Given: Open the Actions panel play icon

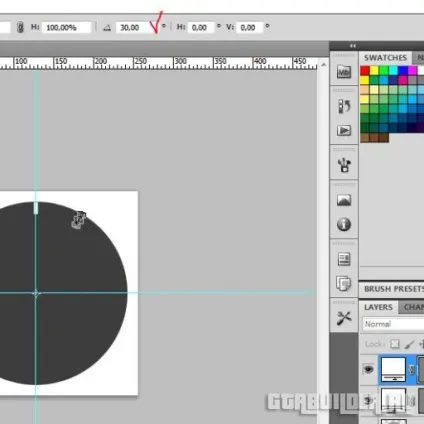Looking at the screenshot, I should 344,130.
